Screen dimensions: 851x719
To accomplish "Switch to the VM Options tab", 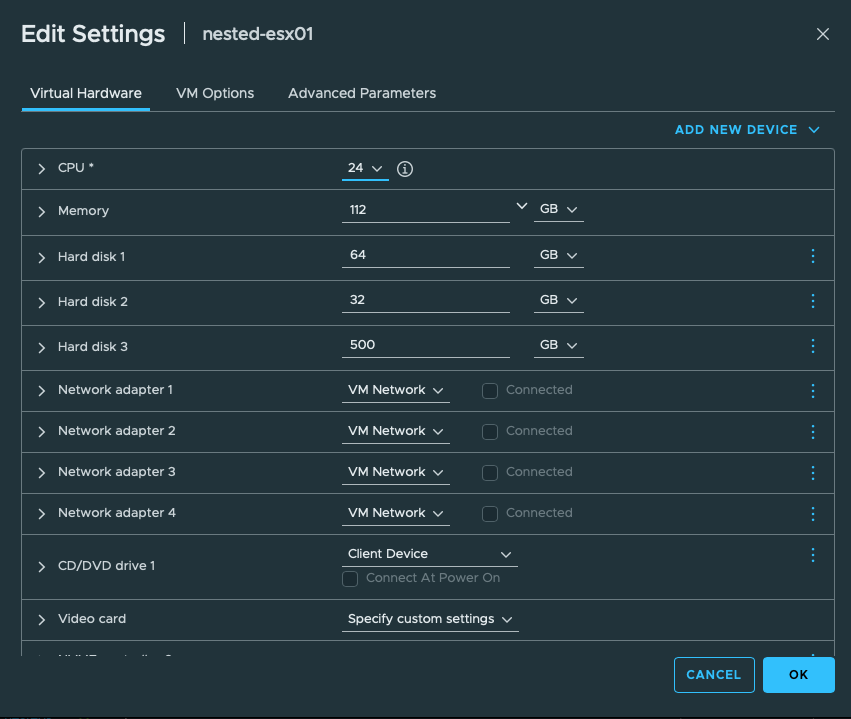I will tap(215, 93).
